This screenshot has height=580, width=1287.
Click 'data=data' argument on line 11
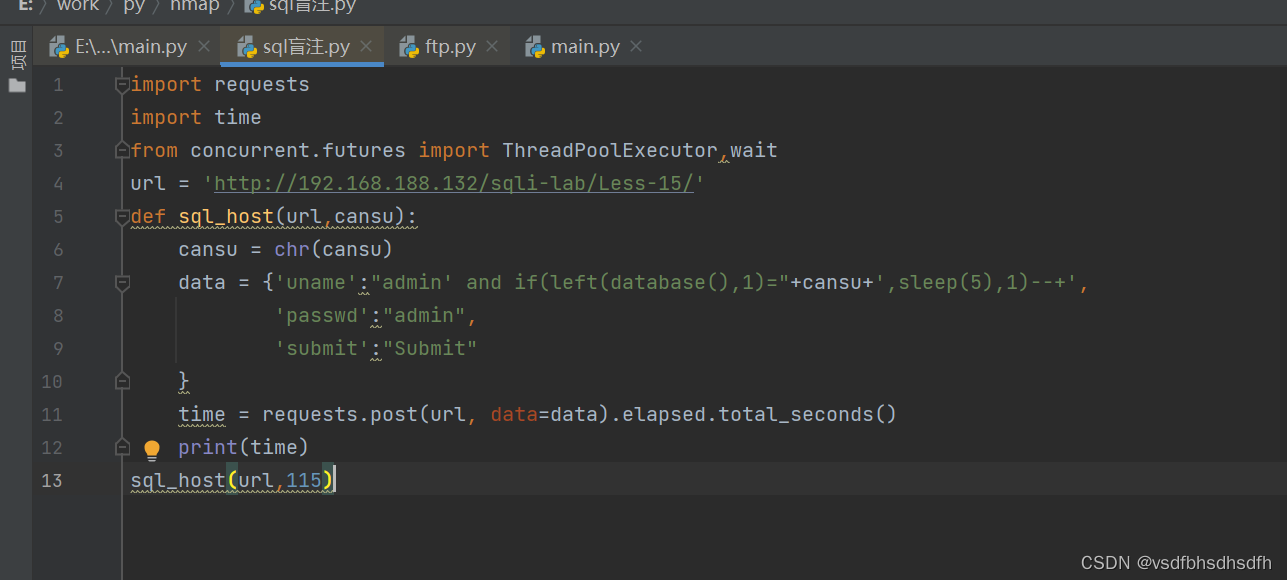[x=544, y=414]
